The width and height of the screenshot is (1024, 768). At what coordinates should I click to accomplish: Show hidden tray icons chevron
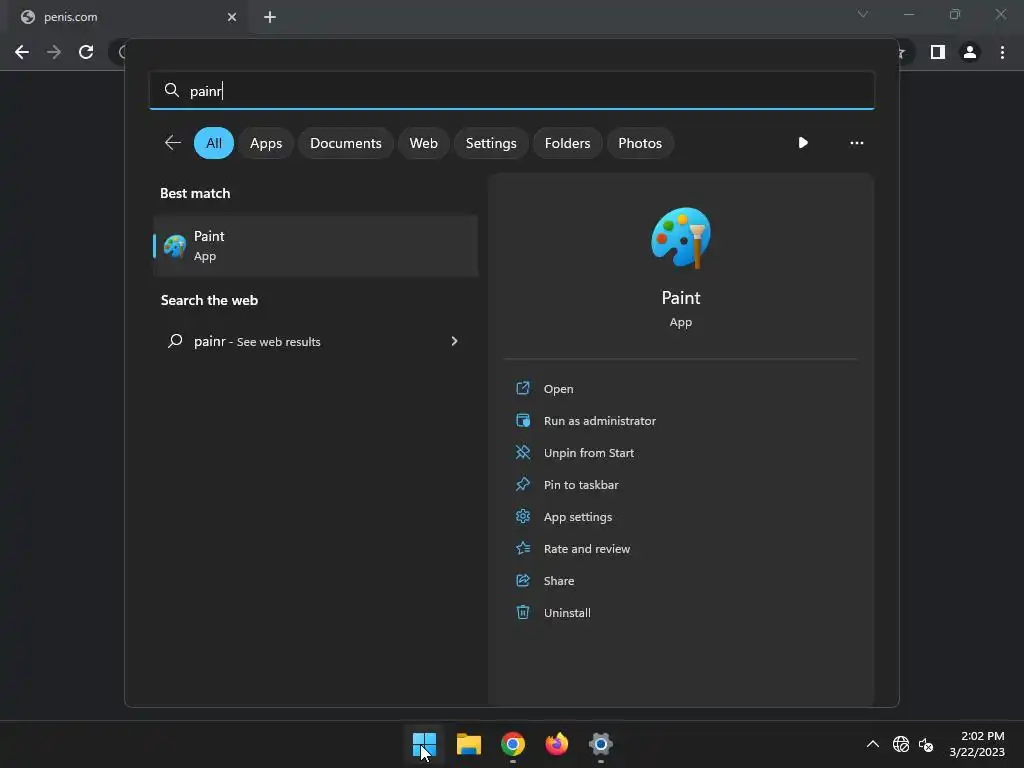click(x=872, y=744)
